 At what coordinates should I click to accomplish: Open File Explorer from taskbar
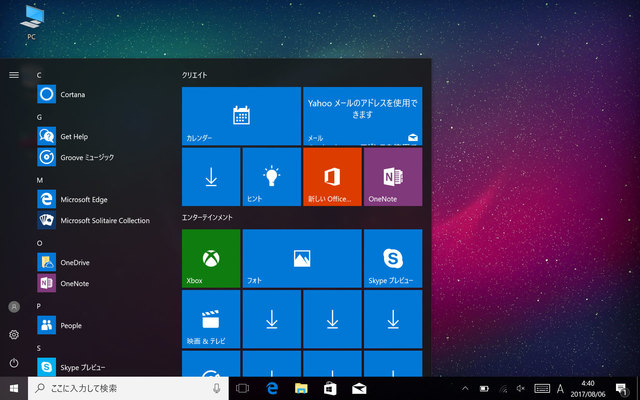(x=301, y=388)
